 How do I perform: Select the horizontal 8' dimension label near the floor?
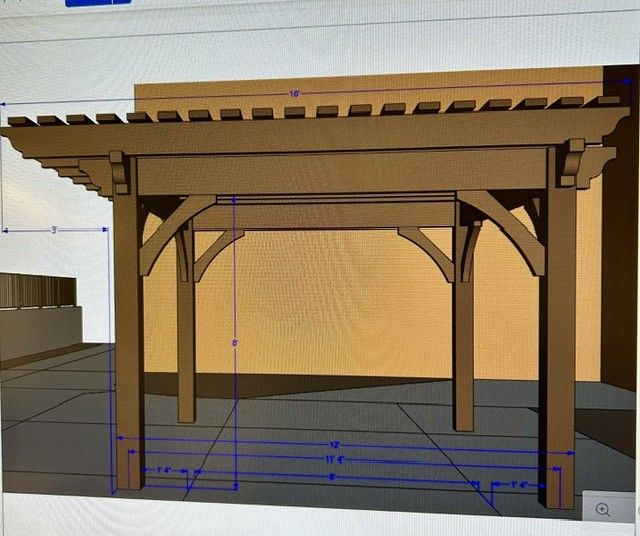(332, 476)
